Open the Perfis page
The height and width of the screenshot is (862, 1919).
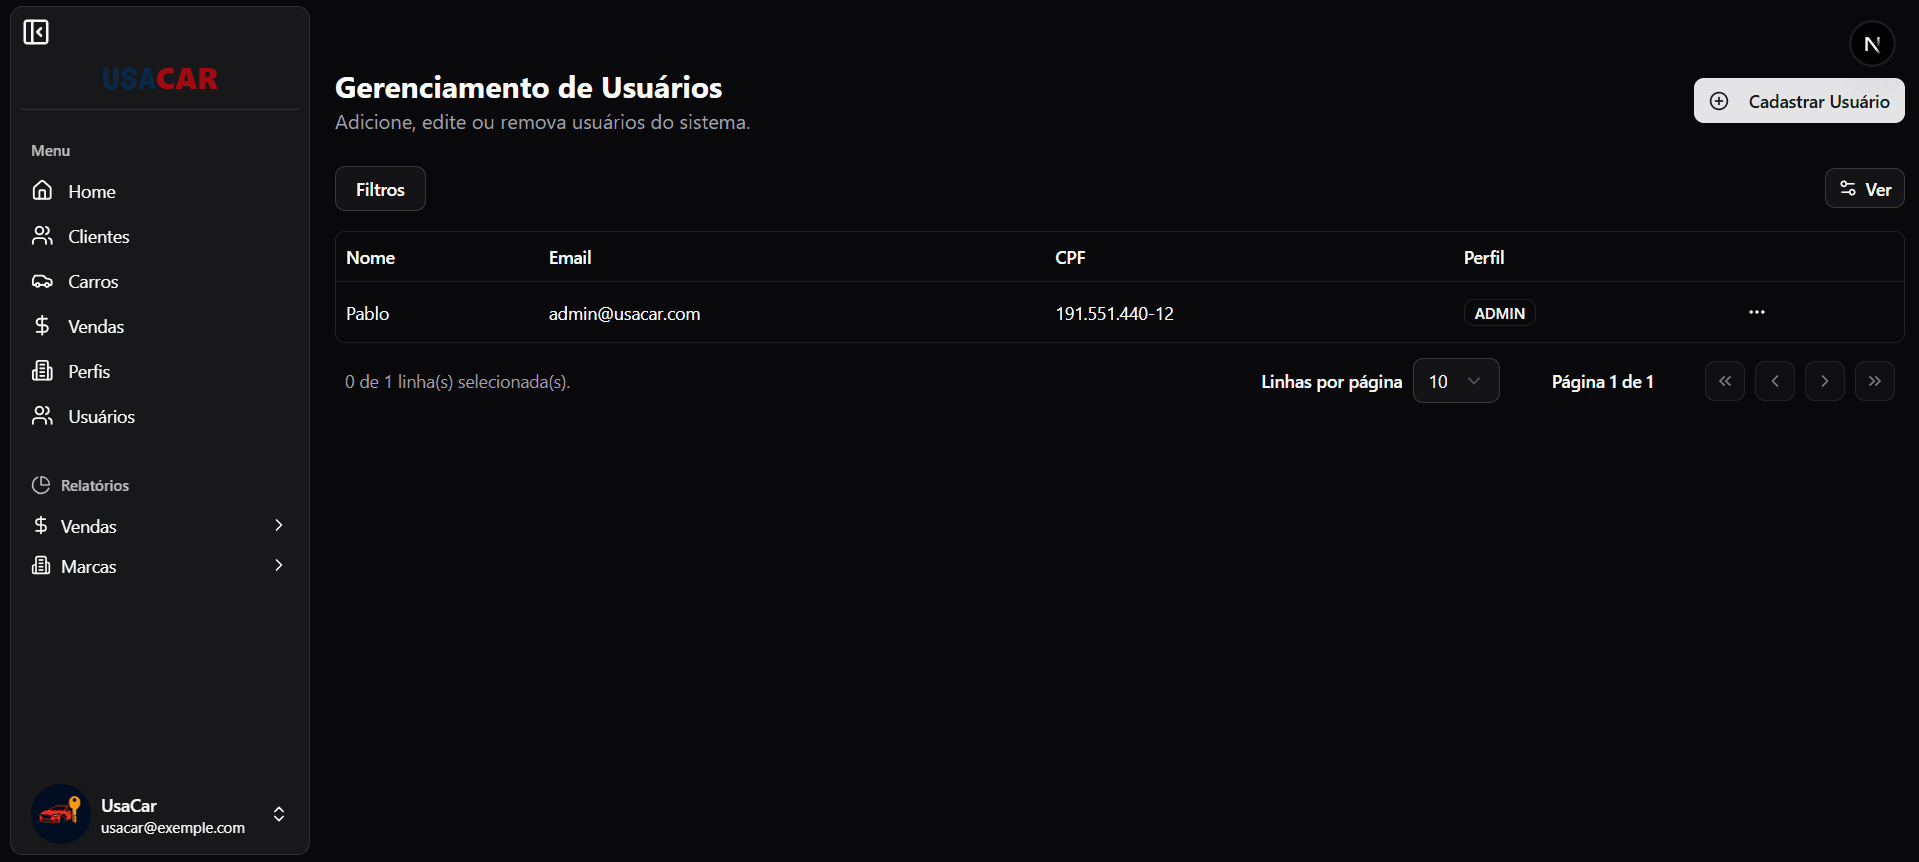pyautogui.click(x=88, y=371)
